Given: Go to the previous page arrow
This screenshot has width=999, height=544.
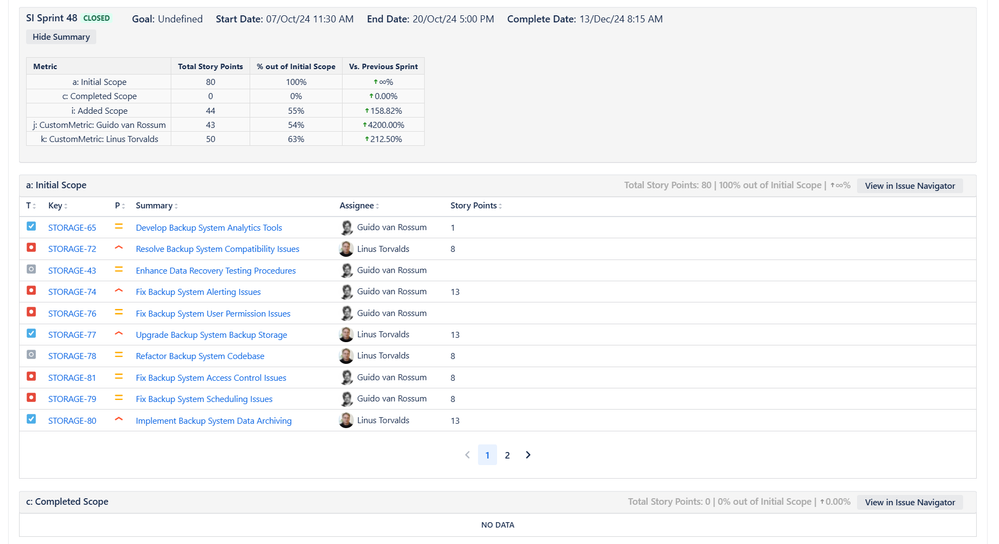Looking at the screenshot, I should tap(467, 455).
